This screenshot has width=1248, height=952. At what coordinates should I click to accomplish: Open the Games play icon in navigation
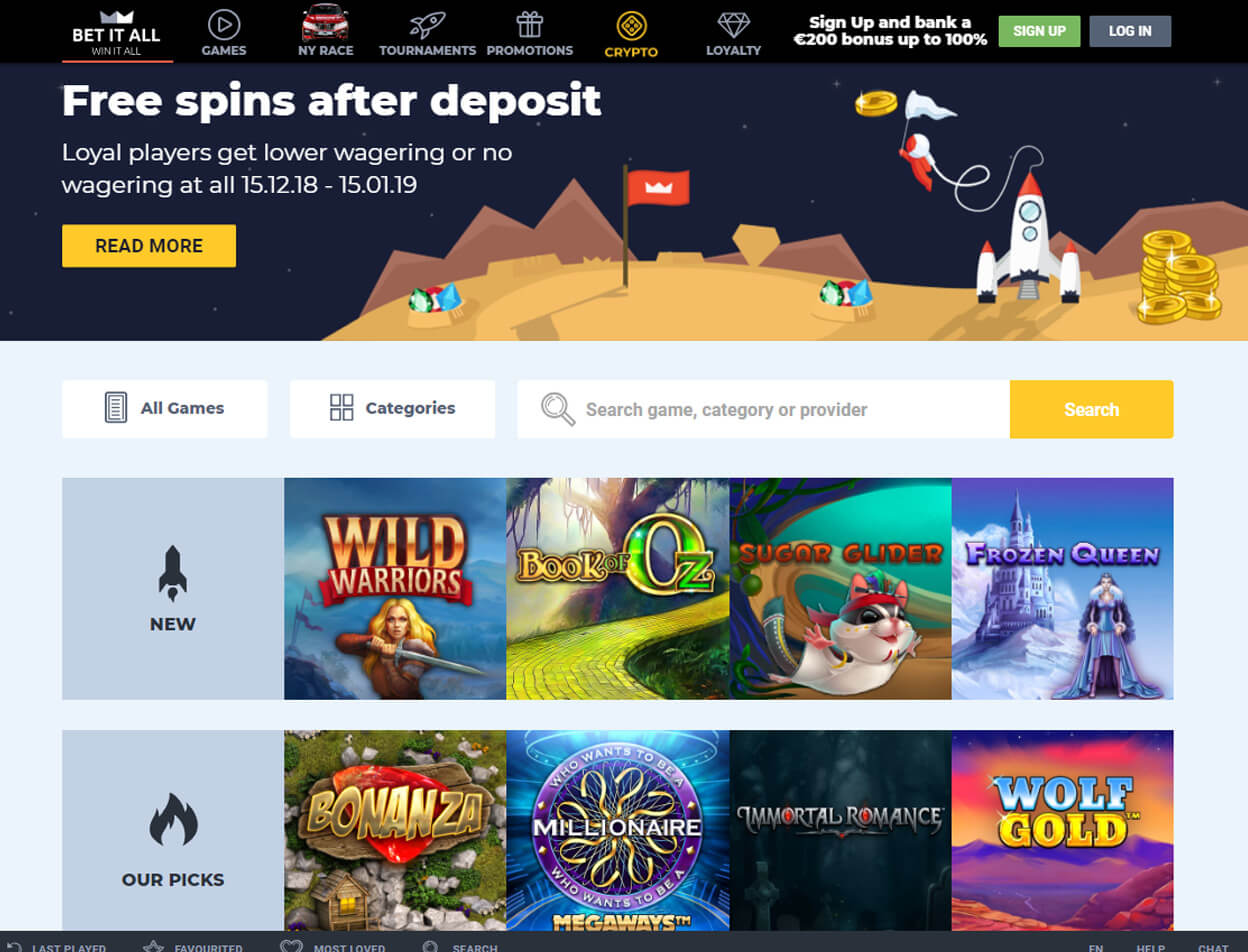224,23
